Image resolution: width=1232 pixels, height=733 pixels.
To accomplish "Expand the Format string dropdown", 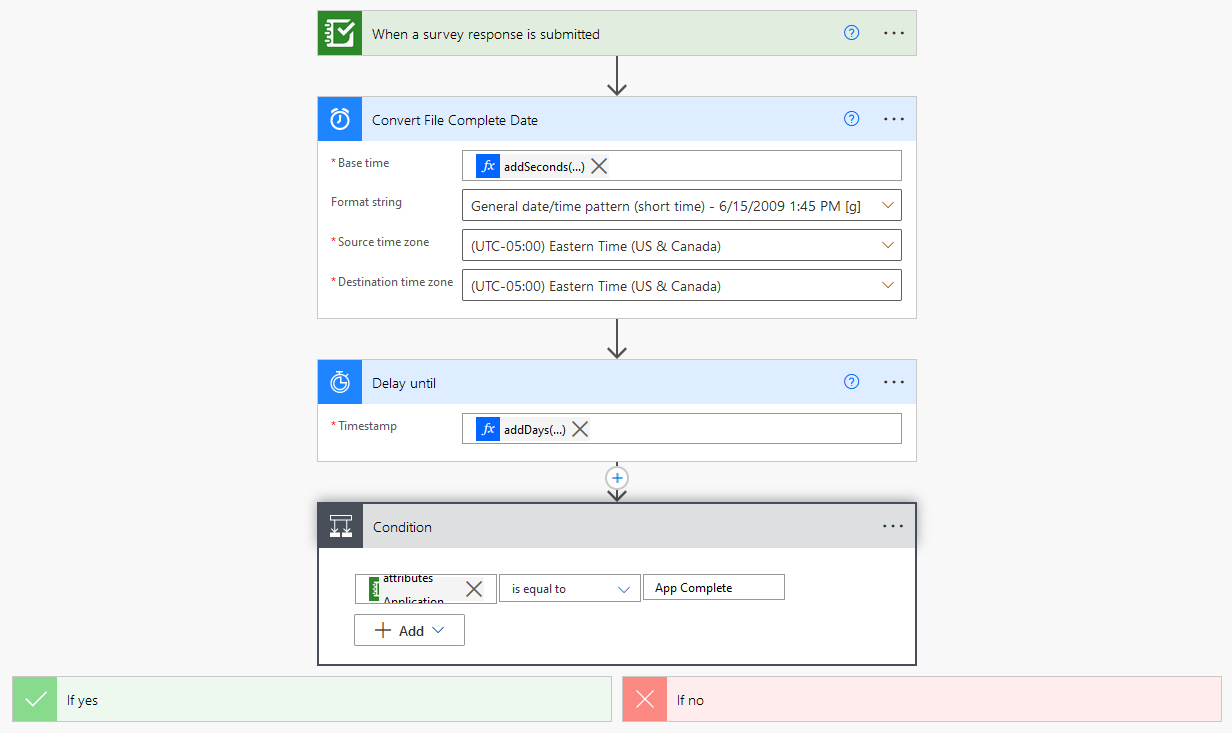I will pyautogui.click(x=886, y=206).
